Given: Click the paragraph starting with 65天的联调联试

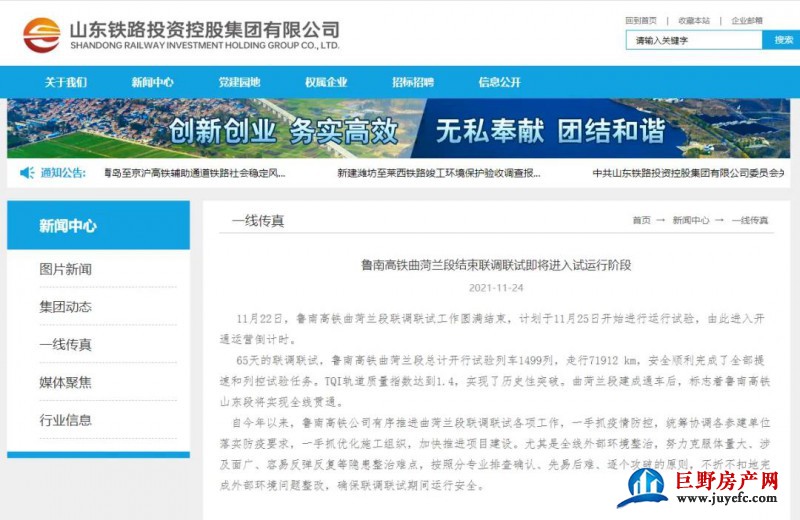Looking at the screenshot, I should [x=495, y=381].
